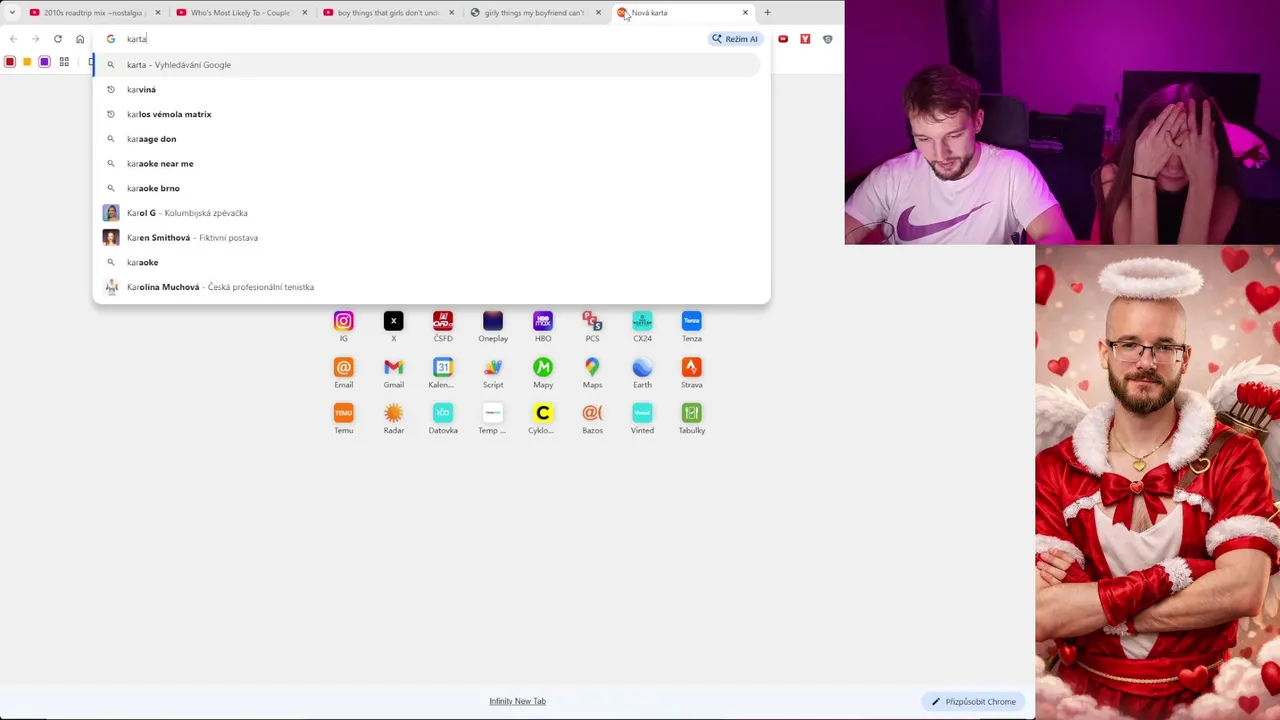
Task: Click the Režim AI button
Action: click(735, 39)
